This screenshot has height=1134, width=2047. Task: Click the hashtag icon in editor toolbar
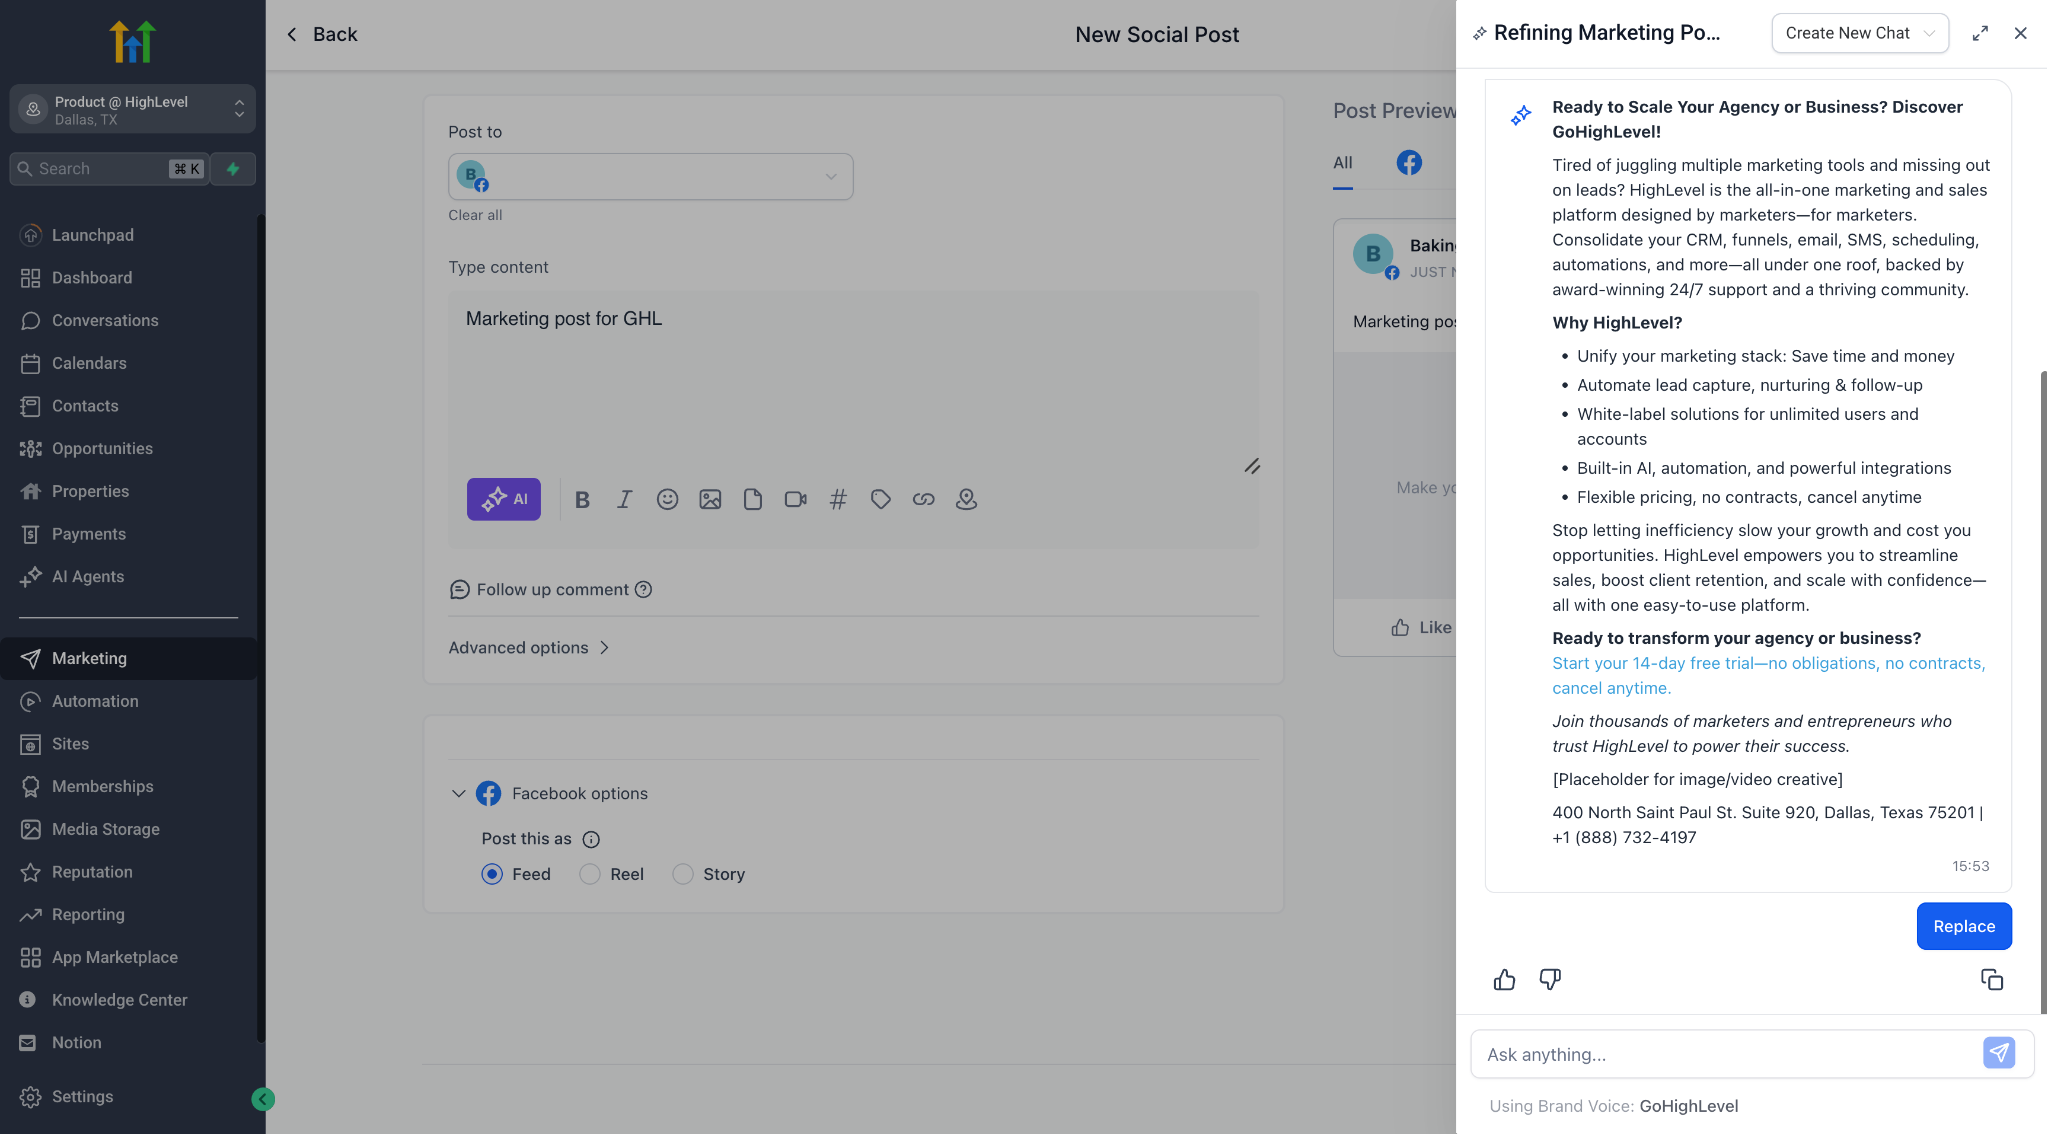[x=838, y=499]
